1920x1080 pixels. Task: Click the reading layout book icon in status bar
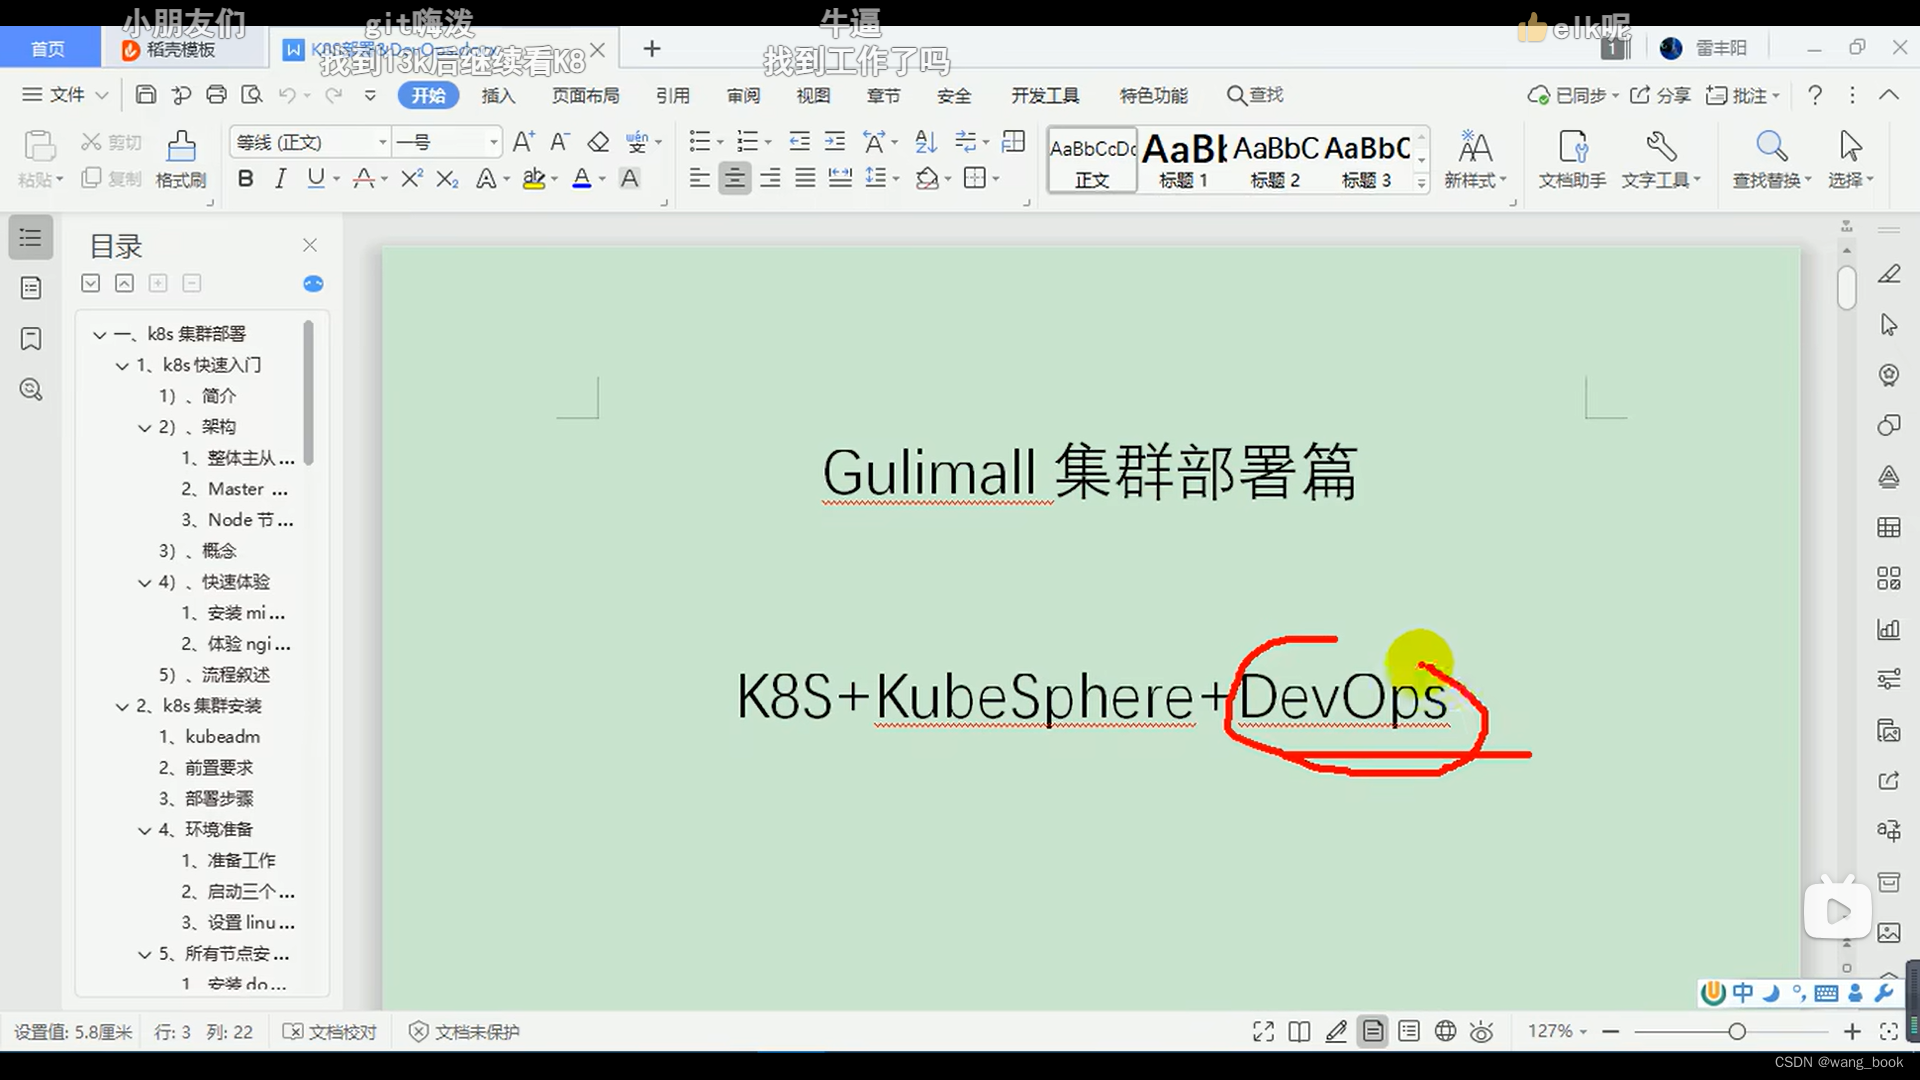(x=1299, y=1031)
